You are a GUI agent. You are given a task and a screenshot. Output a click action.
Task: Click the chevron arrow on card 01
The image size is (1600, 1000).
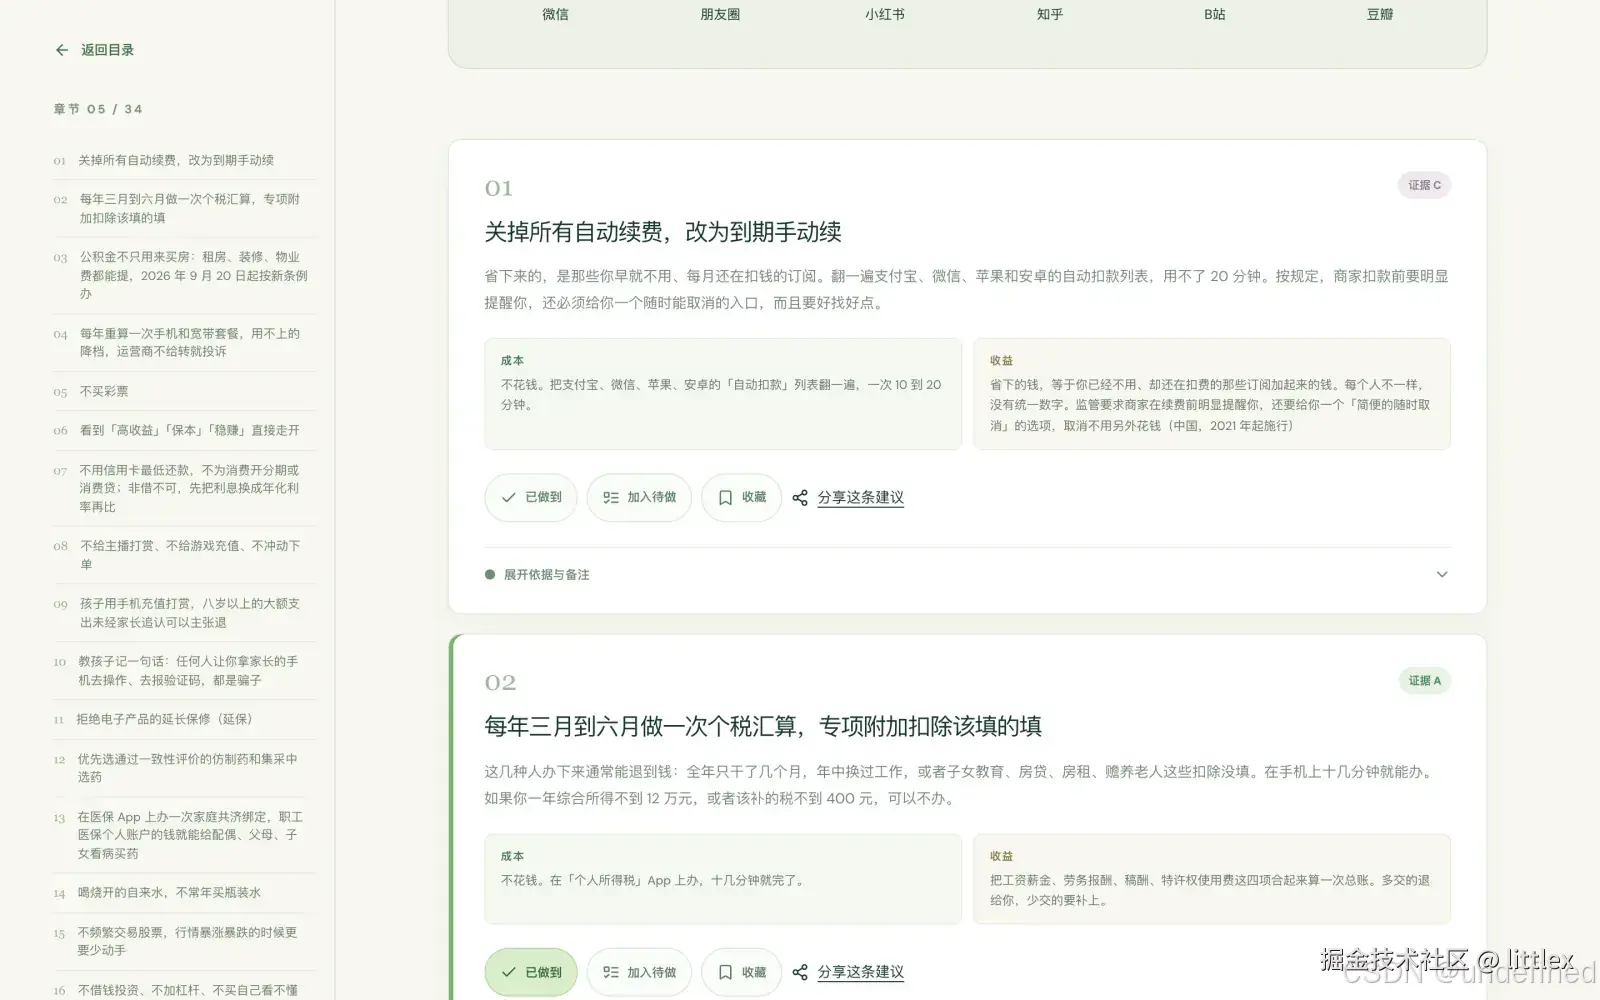click(1441, 574)
